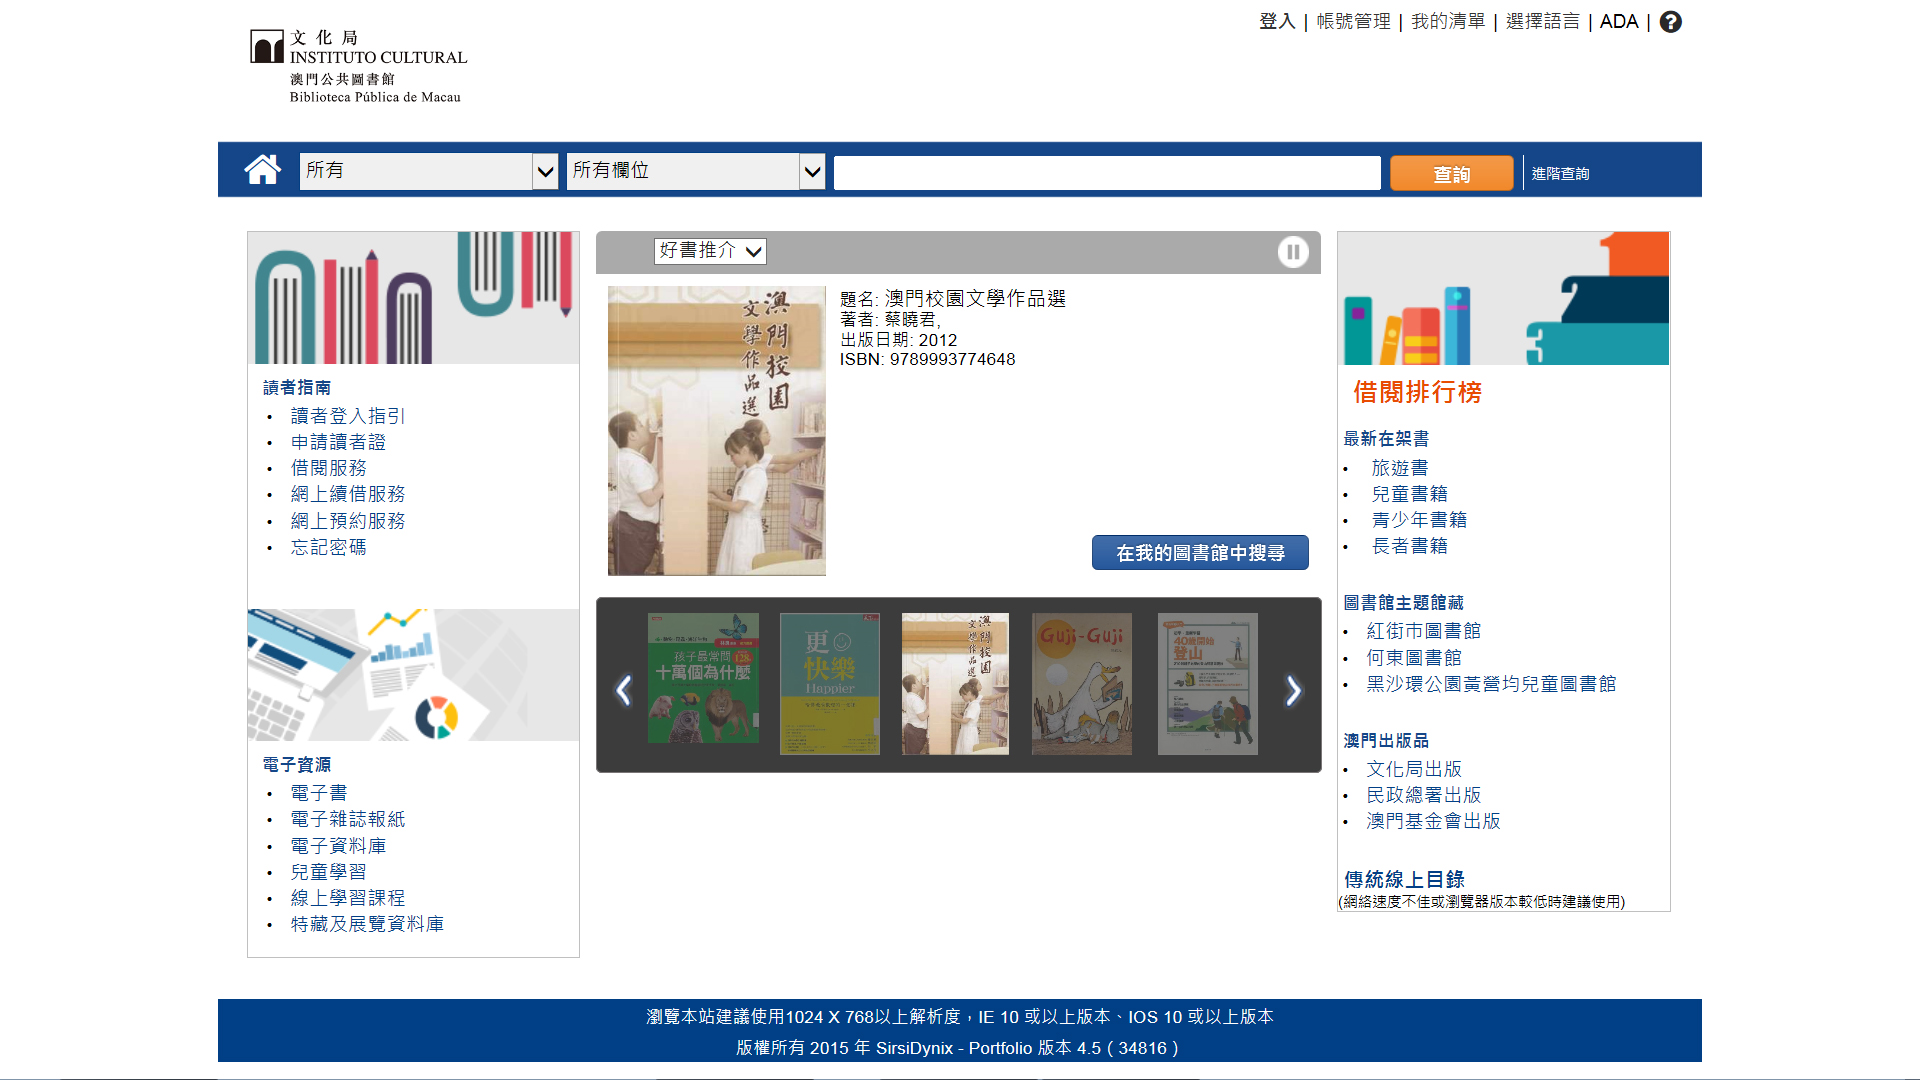Open the 借閱排行榜 books banner
The width and height of the screenshot is (1920, 1080).
tap(1503, 298)
